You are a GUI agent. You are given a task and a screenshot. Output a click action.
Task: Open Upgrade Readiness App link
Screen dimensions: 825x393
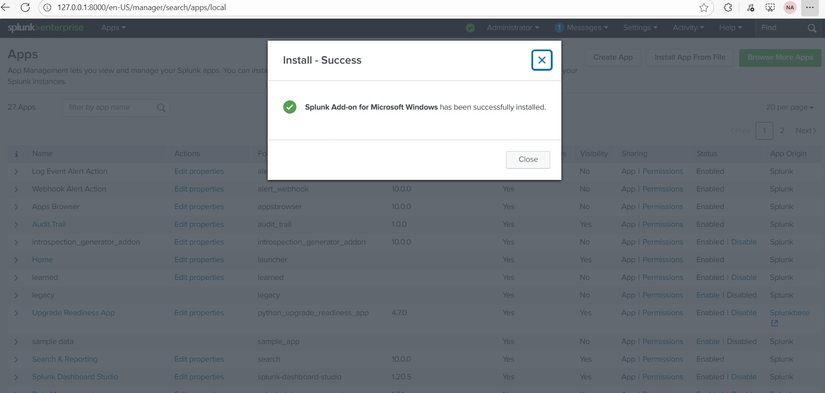73,313
